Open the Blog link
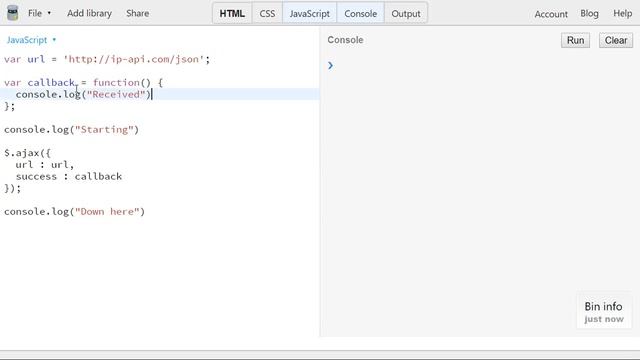 point(589,13)
